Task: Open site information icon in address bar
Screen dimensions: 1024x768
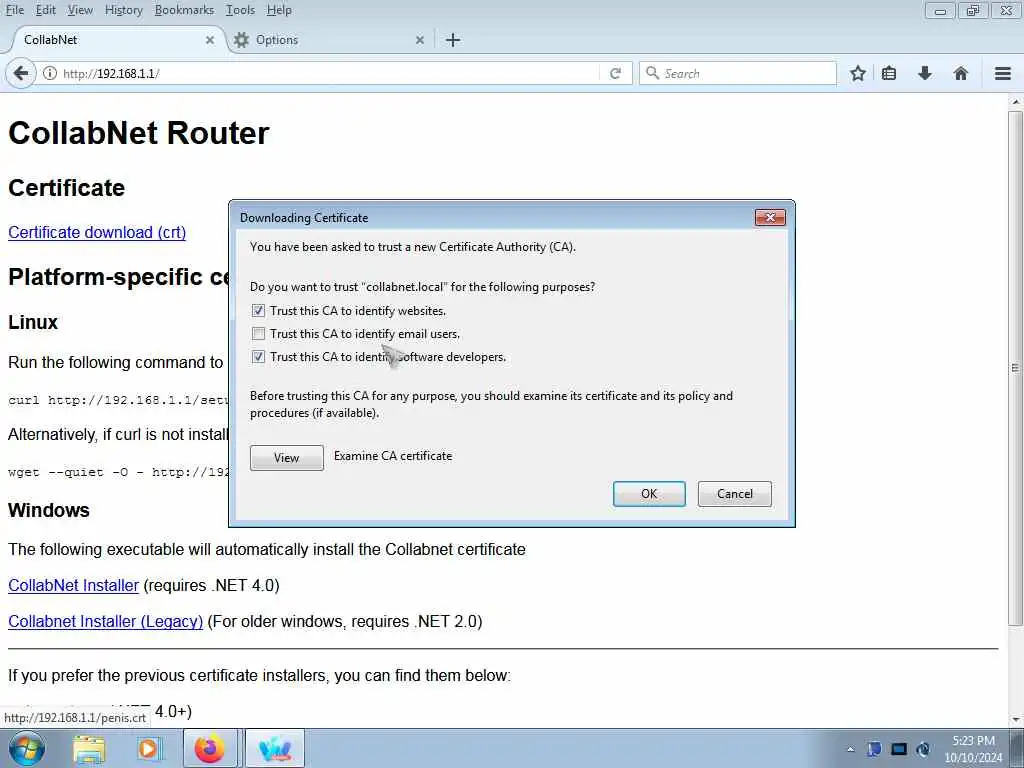Action: [x=50, y=73]
